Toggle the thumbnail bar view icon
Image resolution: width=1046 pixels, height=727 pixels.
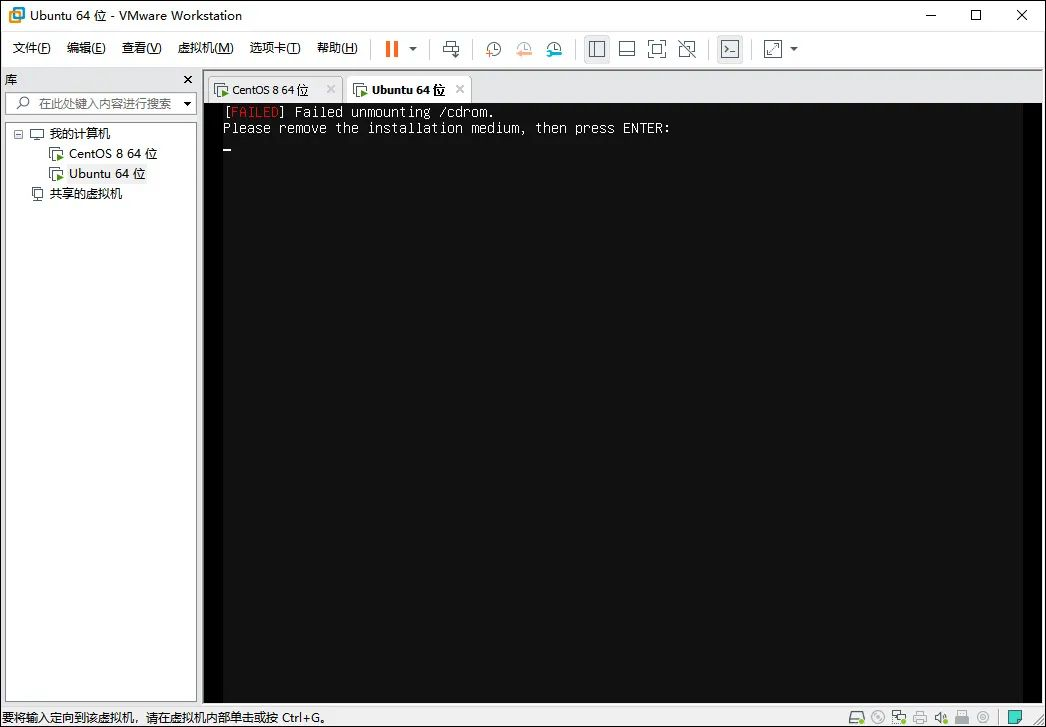pos(627,49)
